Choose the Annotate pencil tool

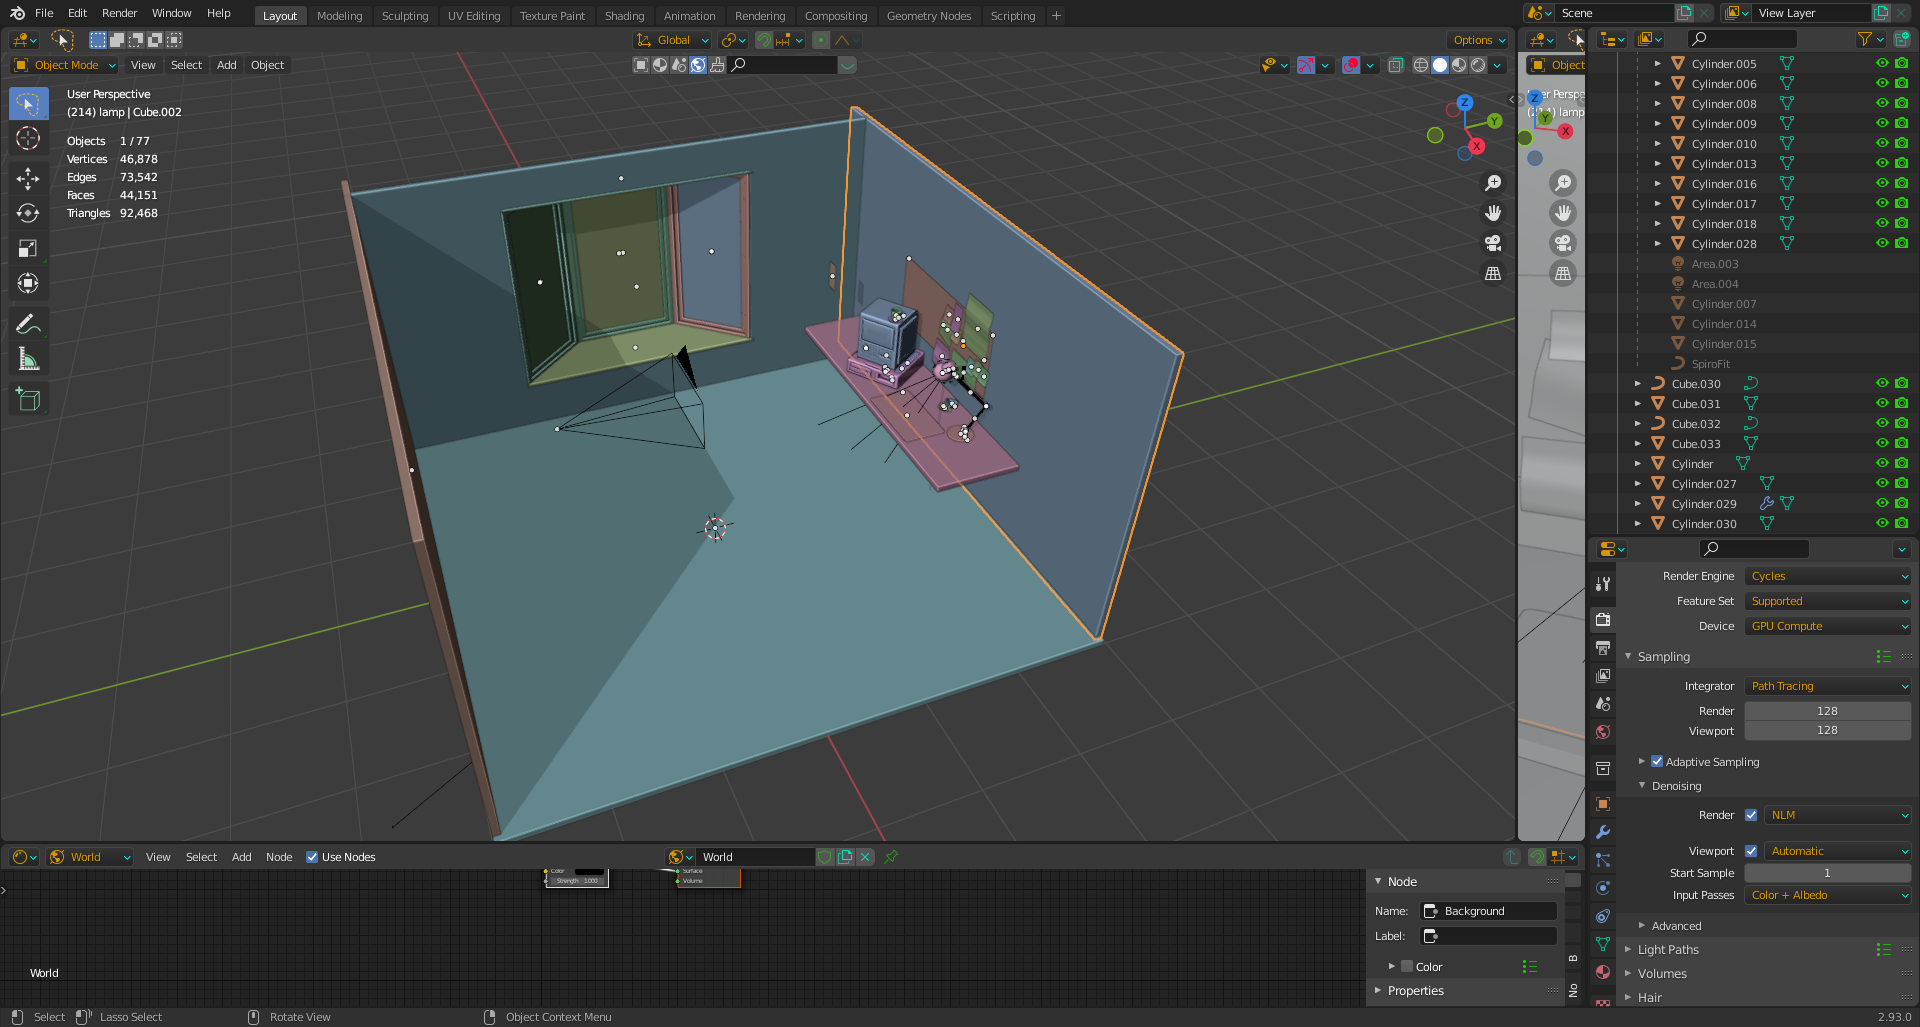coord(28,324)
